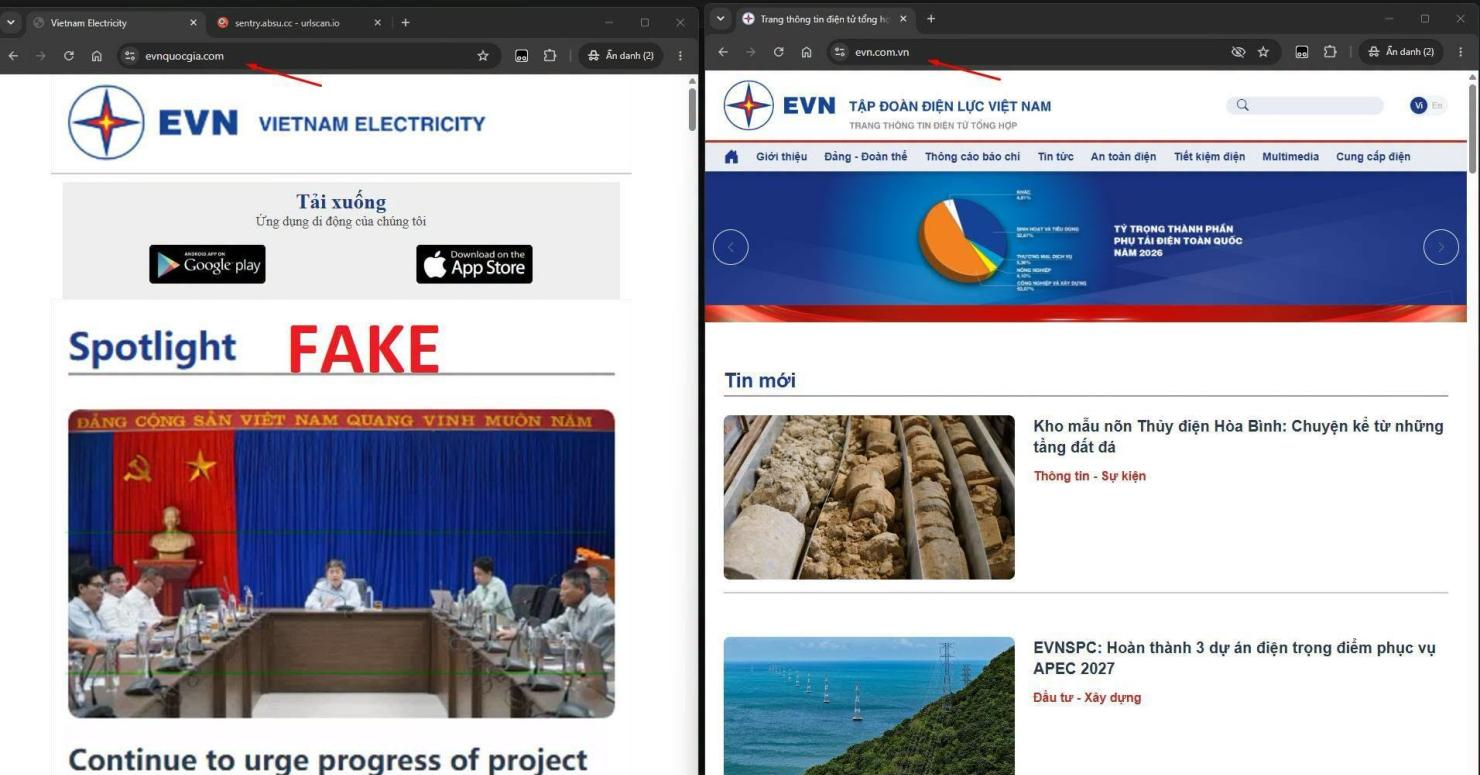Click the search field on the EVN site
This screenshot has width=1480, height=775.
[x=1305, y=105]
